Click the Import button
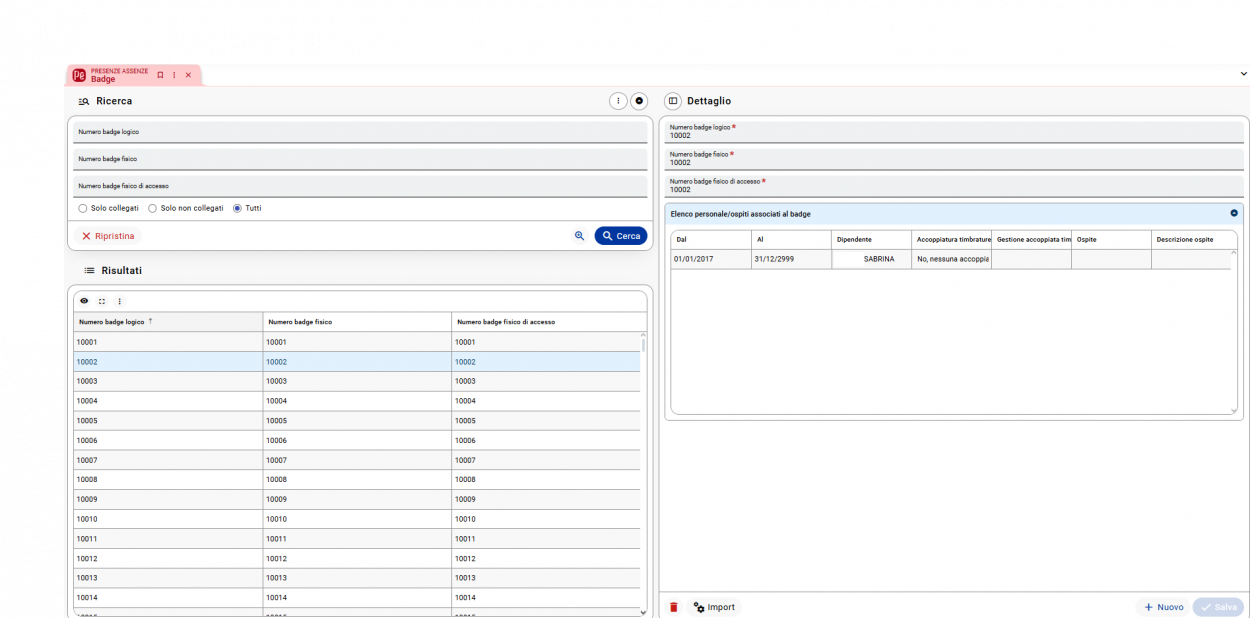This screenshot has height=618, width=1250. 714,607
